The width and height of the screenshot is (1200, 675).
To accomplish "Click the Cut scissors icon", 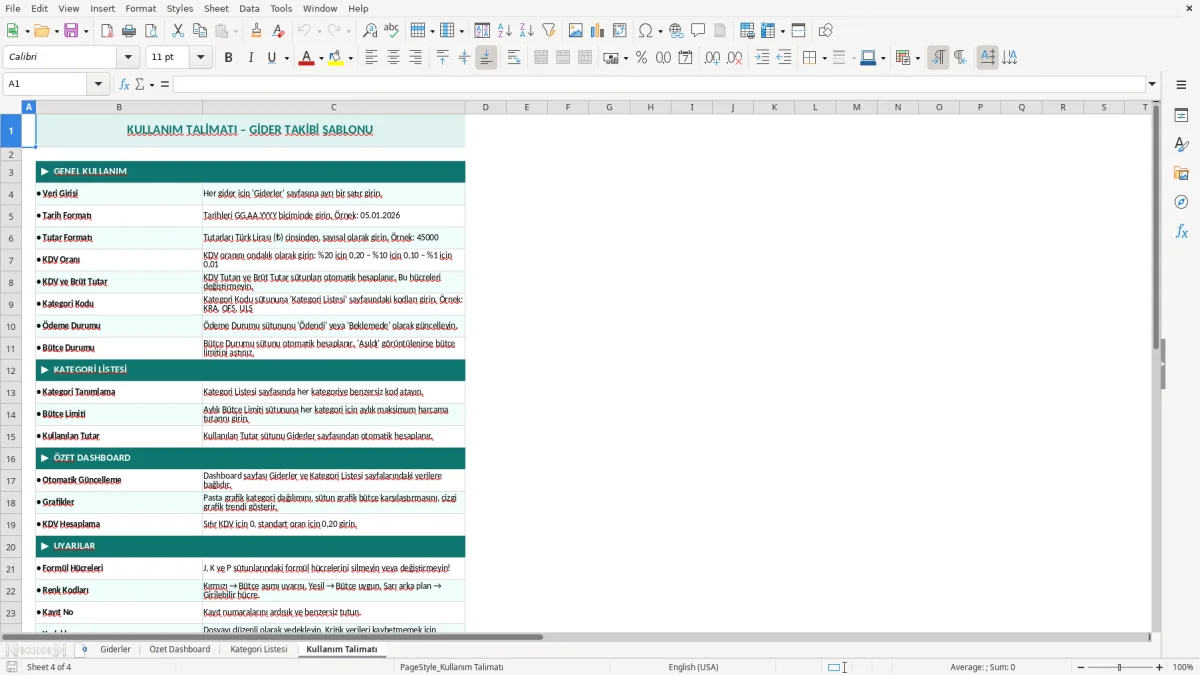I will [178, 31].
